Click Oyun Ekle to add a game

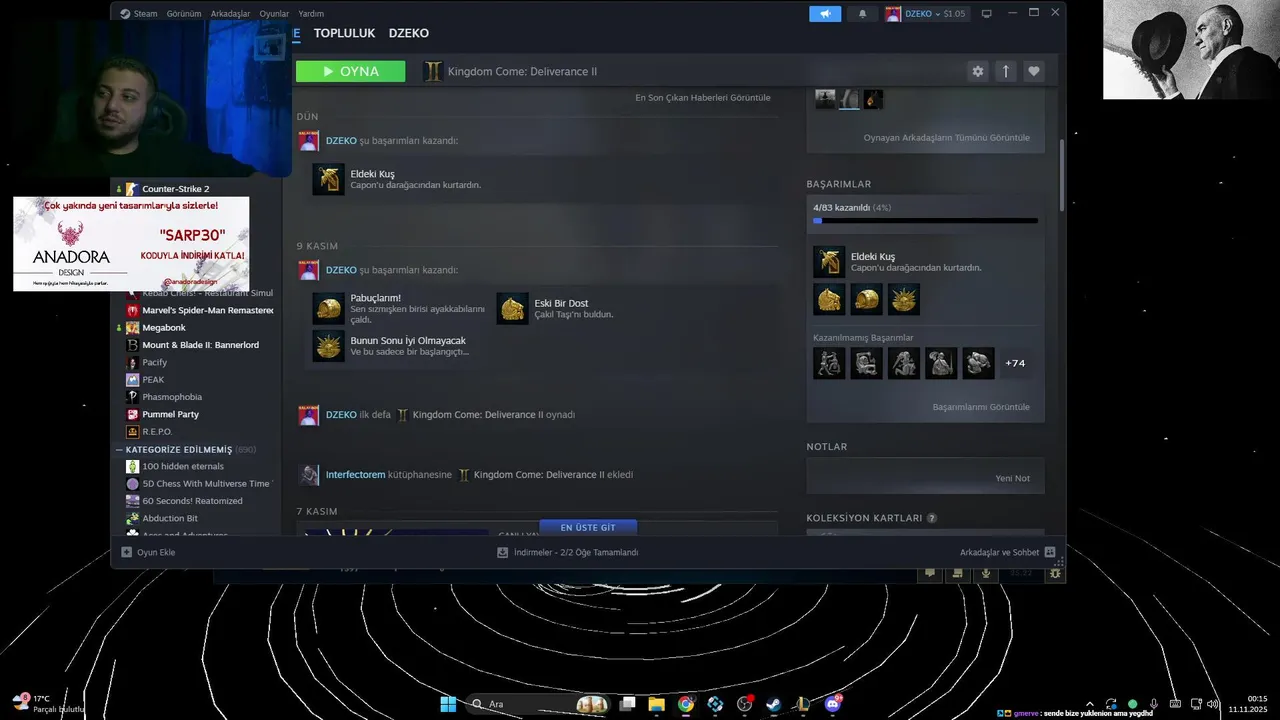(148, 552)
